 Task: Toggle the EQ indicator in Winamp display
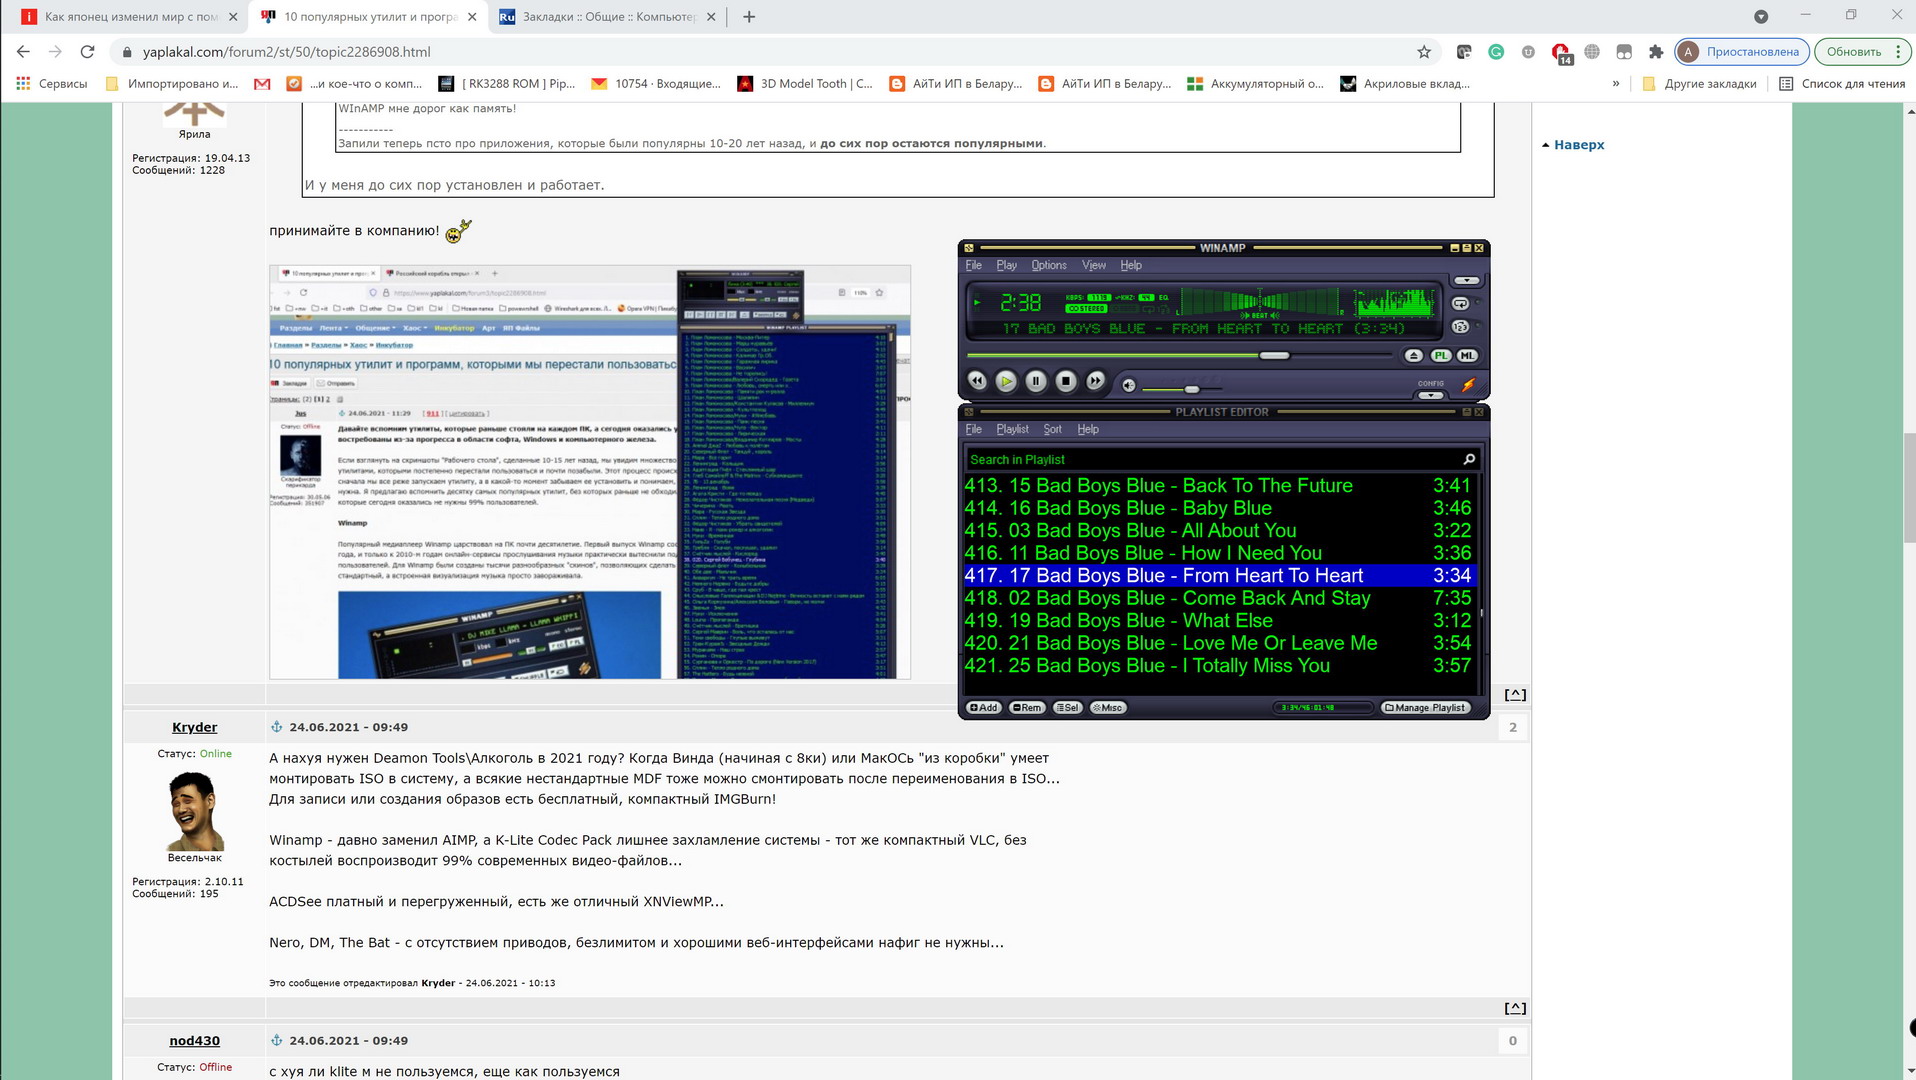(1163, 298)
